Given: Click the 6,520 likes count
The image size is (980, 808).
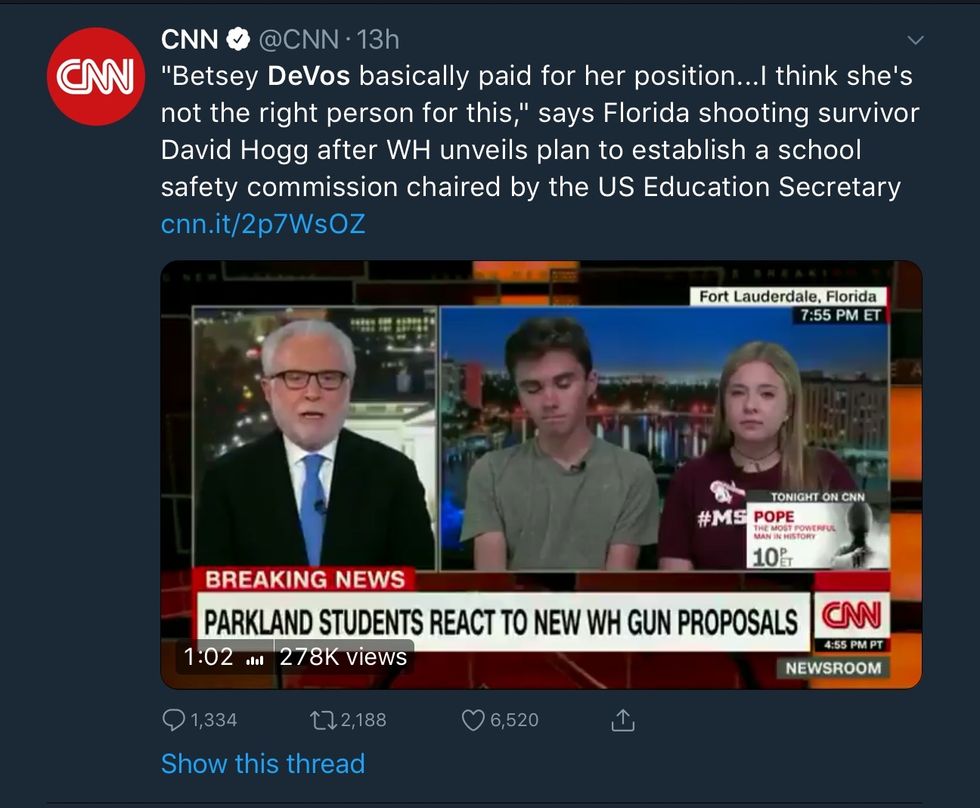Looking at the screenshot, I should coord(514,720).
